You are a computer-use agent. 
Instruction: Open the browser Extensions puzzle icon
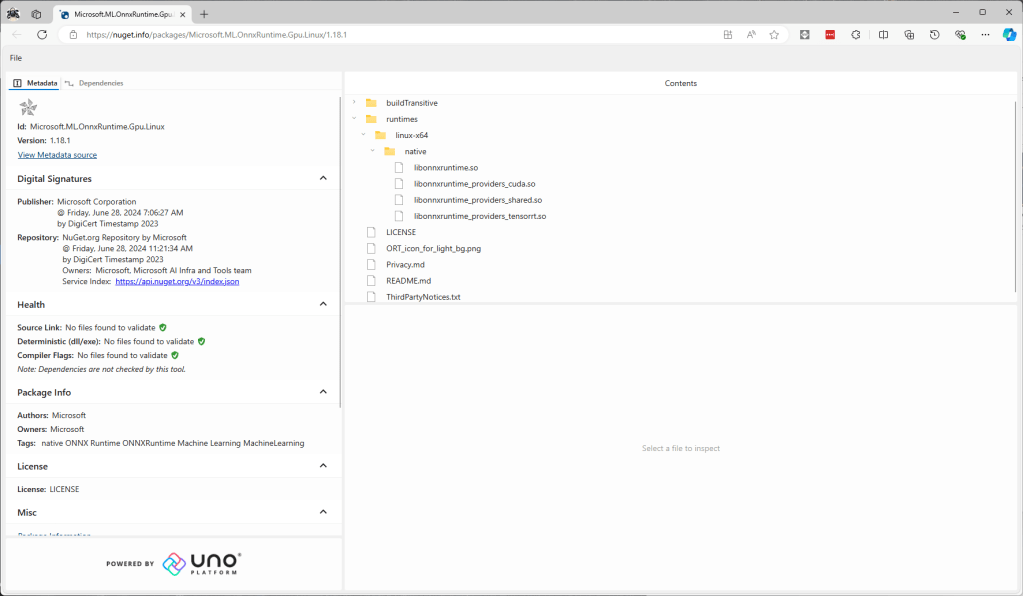coord(856,34)
